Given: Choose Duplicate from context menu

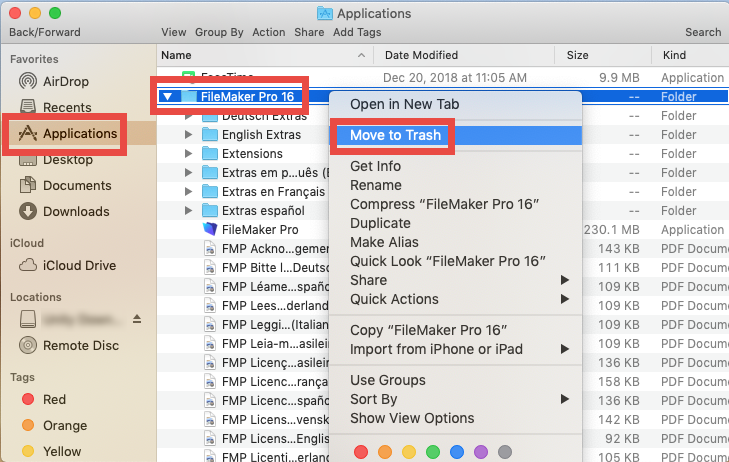Looking at the screenshot, I should [456, 223].
